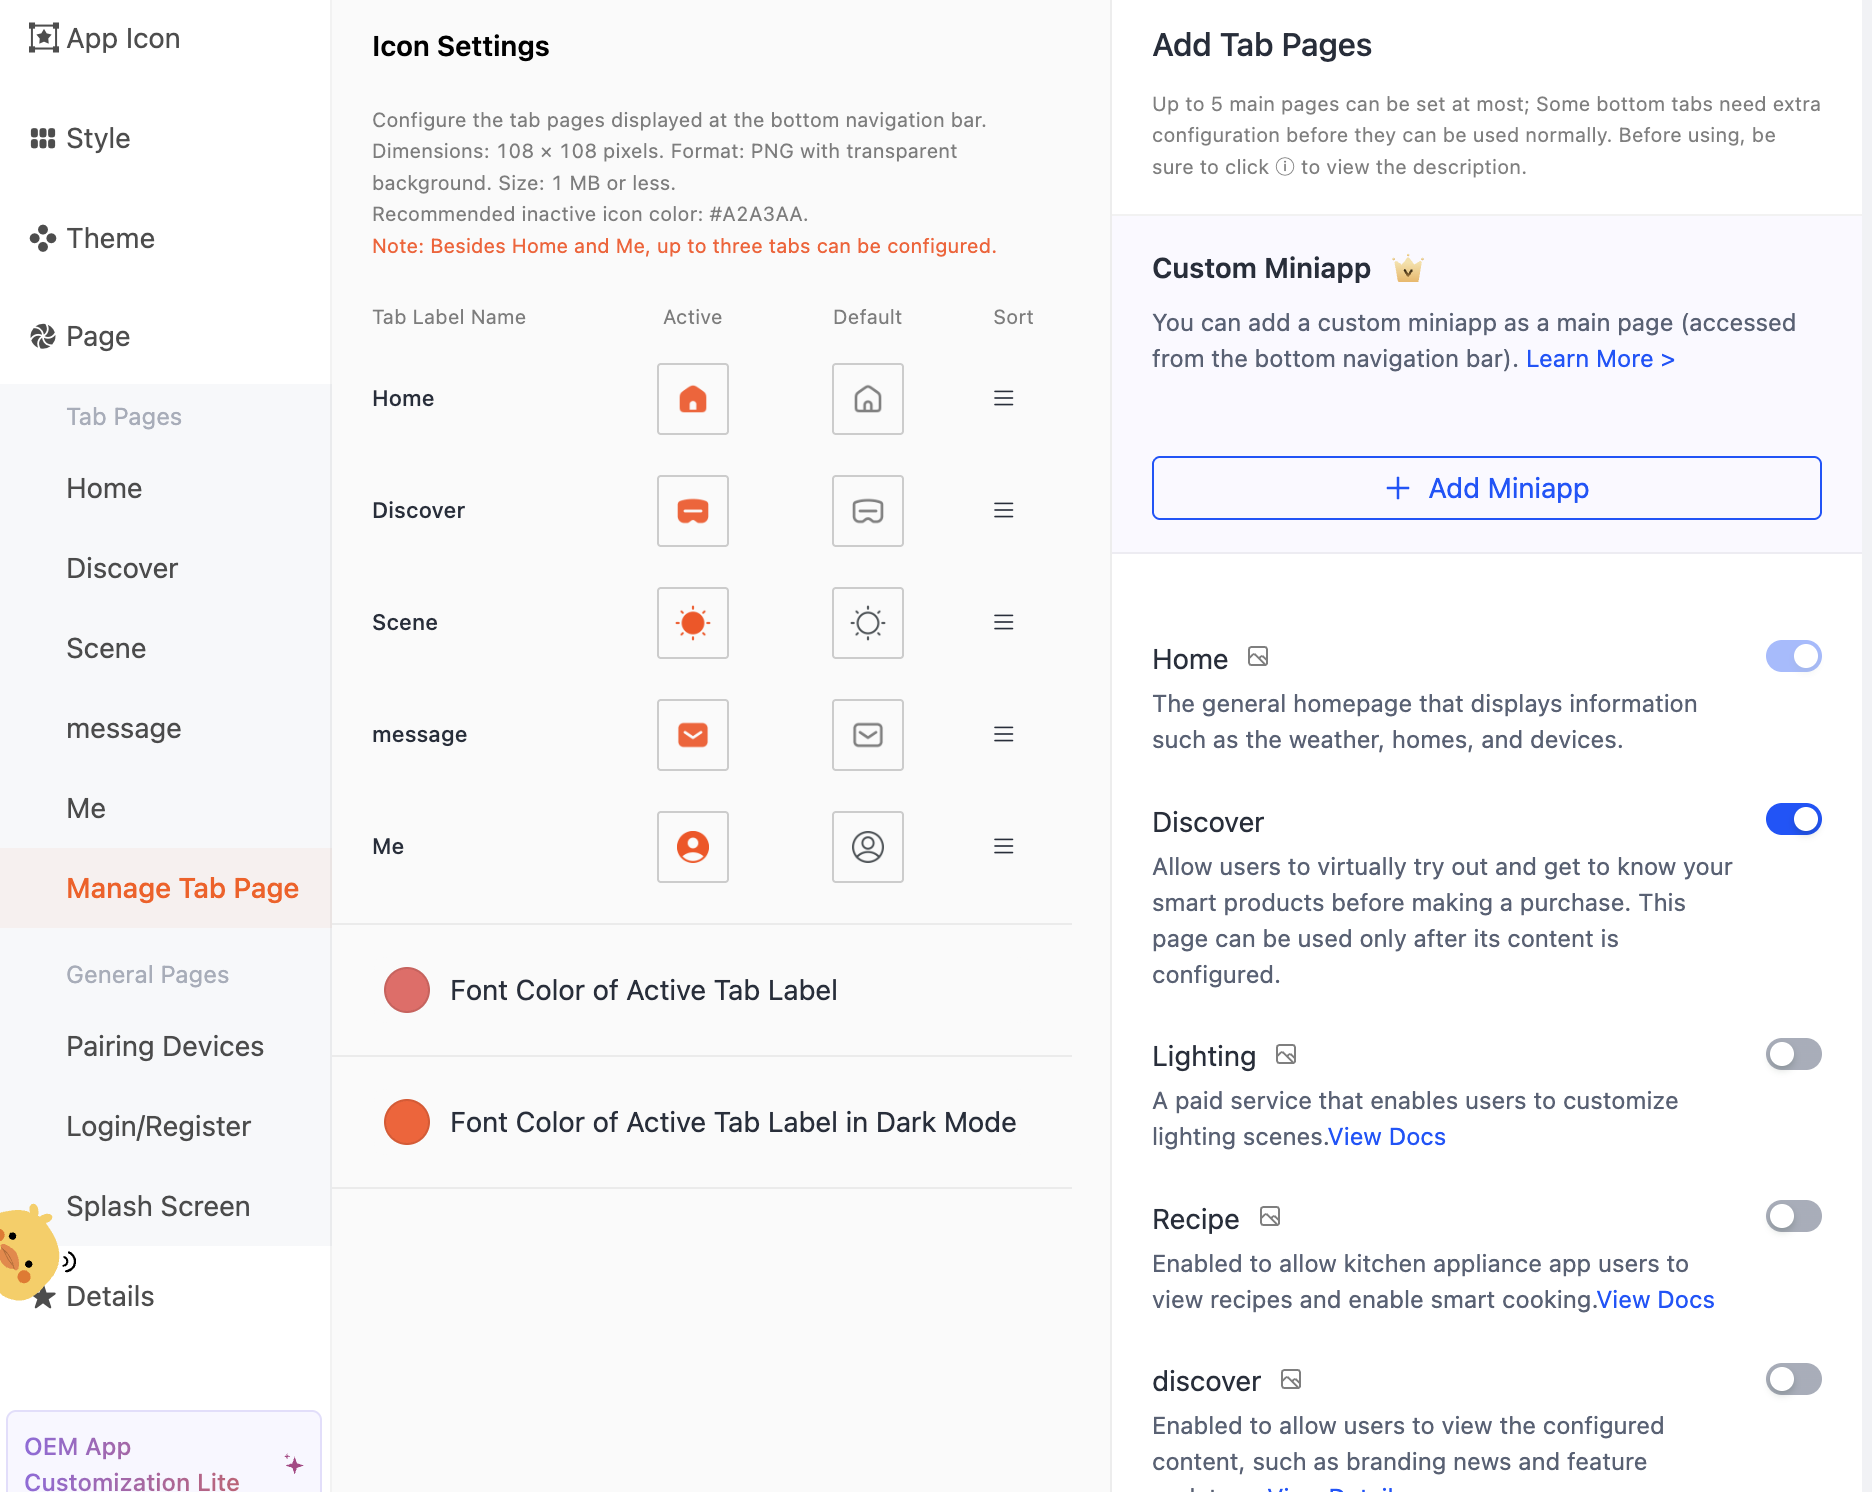Click the default Discover tab icon
This screenshot has height=1492, width=1872.
pyautogui.click(x=867, y=511)
